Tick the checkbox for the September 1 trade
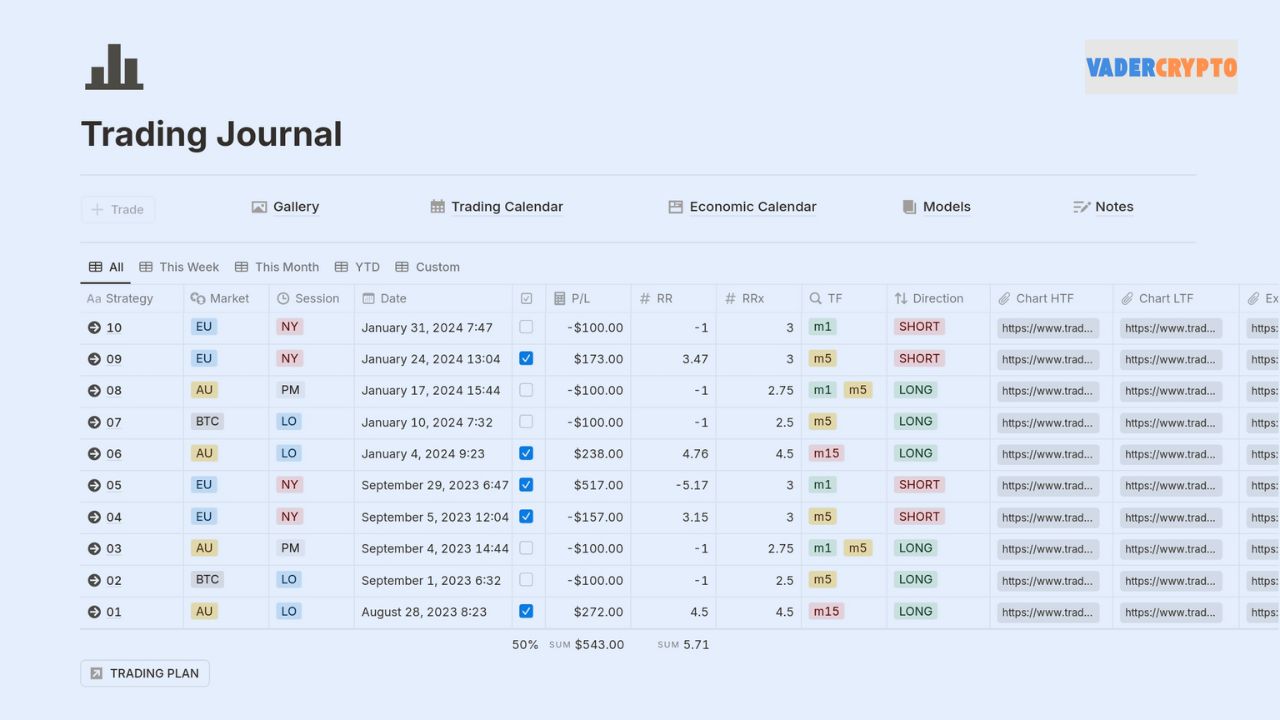Viewport: 1280px width, 720px height. (526, 580)
